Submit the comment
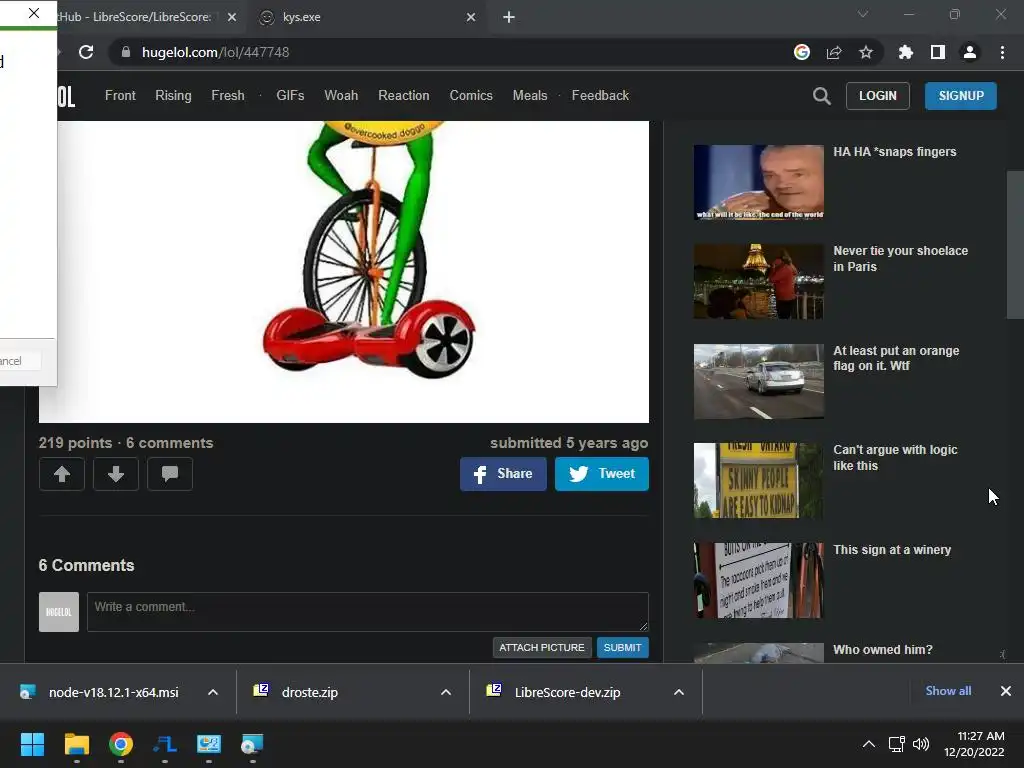The image size is (1024, 768). 622,647
